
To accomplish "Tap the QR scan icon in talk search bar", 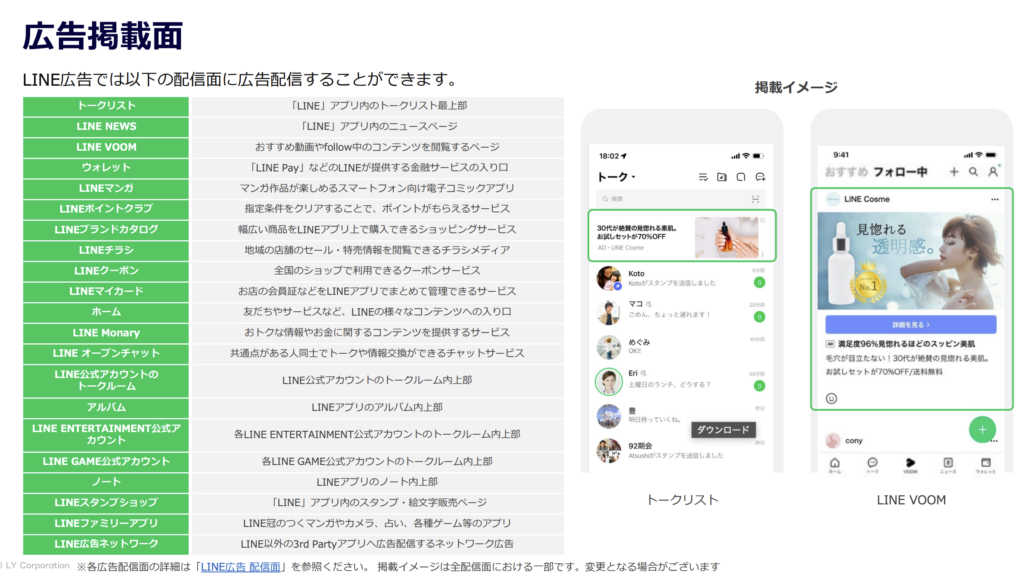I will point(756,199).
